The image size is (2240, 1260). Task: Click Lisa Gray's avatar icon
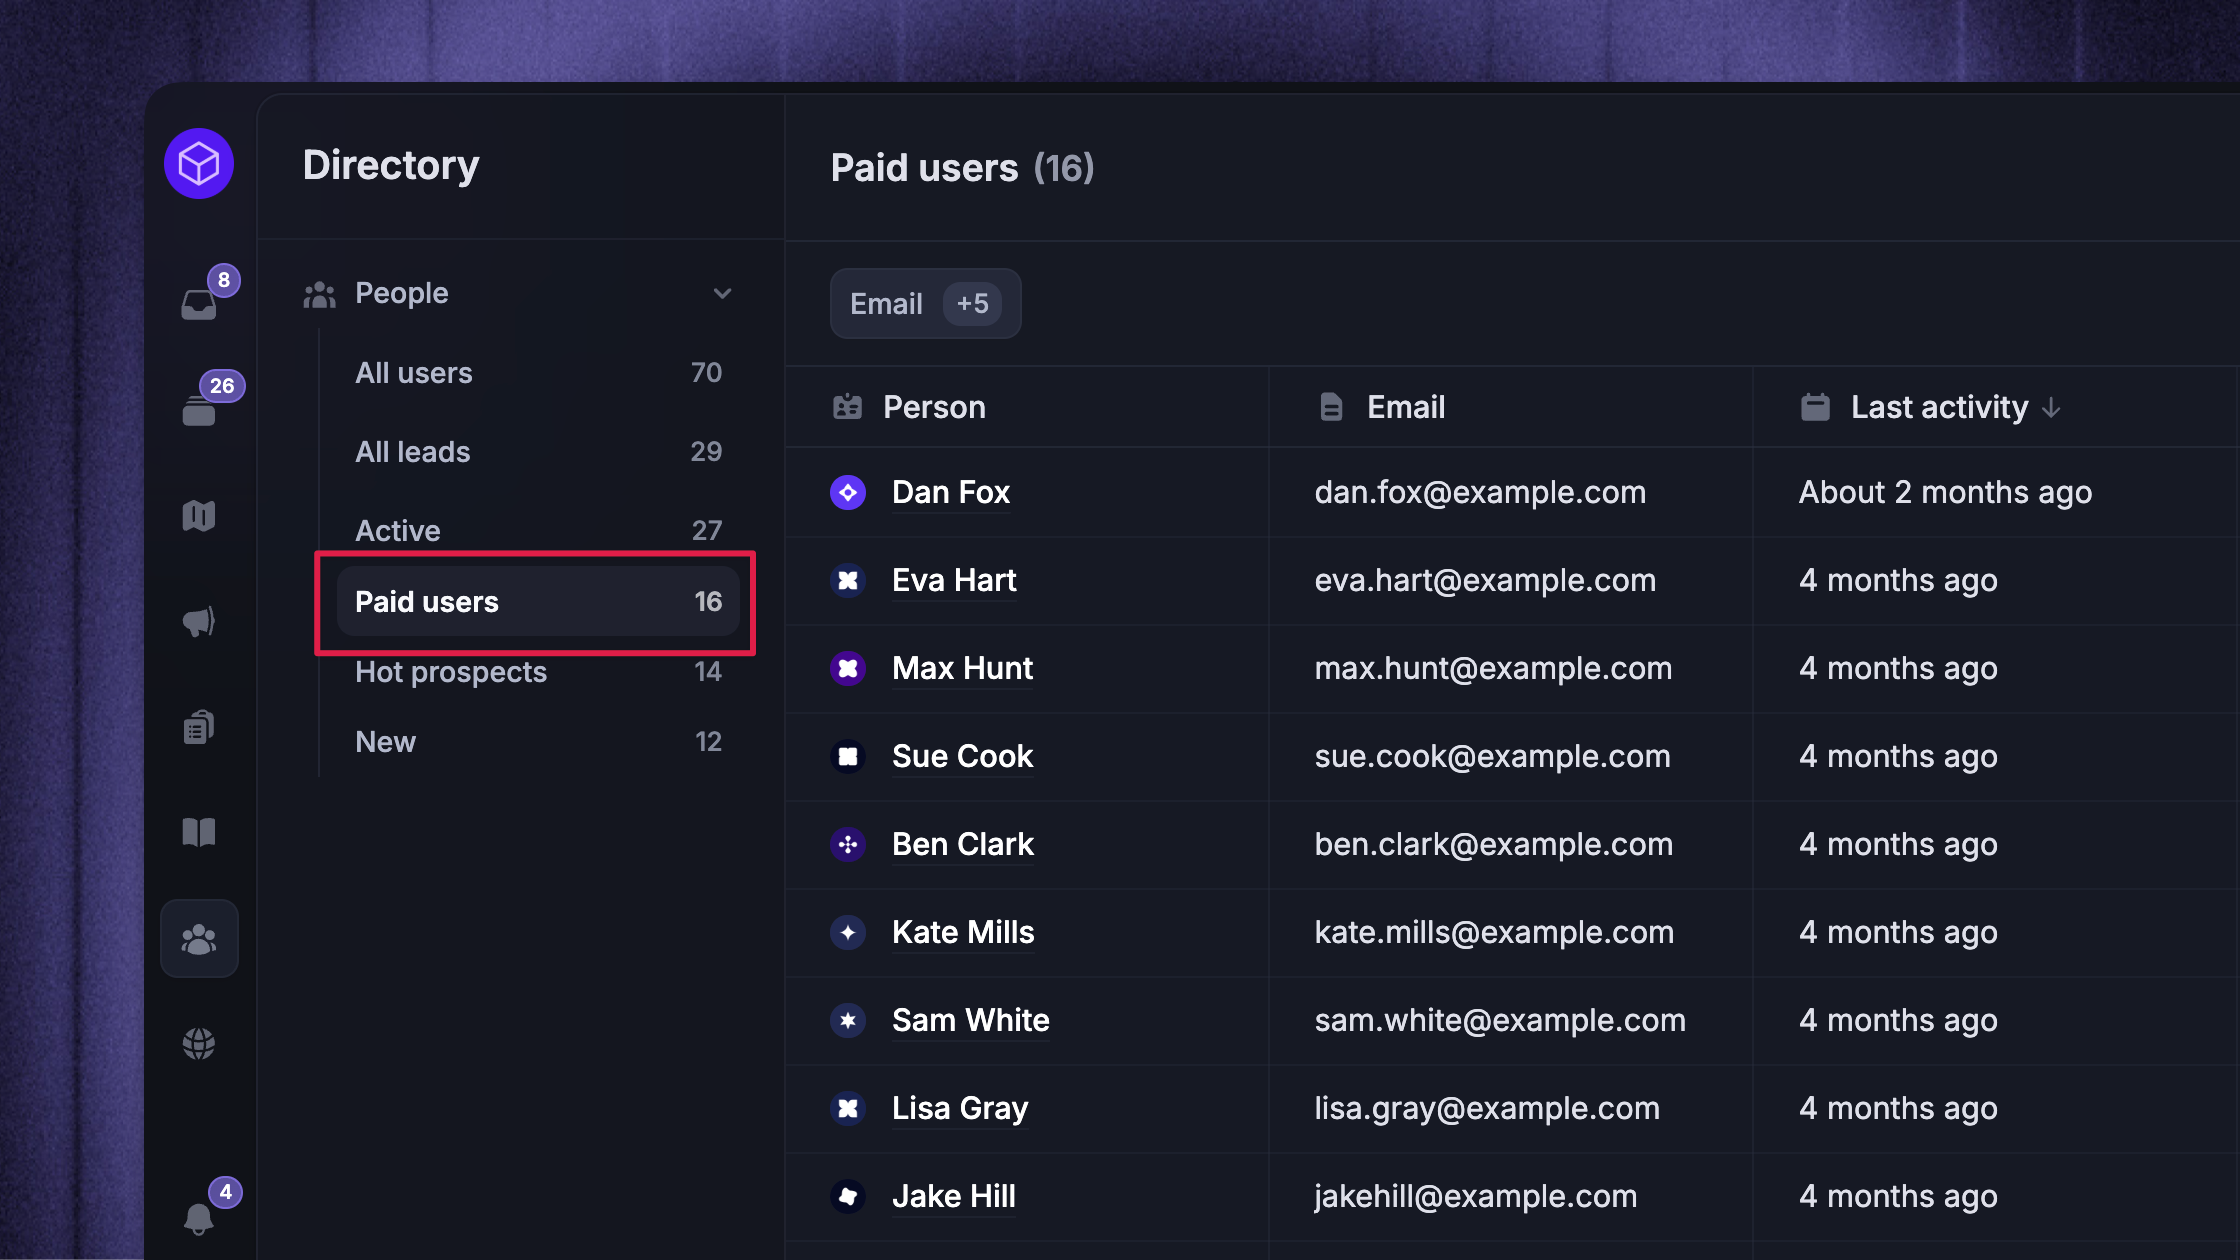click(848, 1108)
